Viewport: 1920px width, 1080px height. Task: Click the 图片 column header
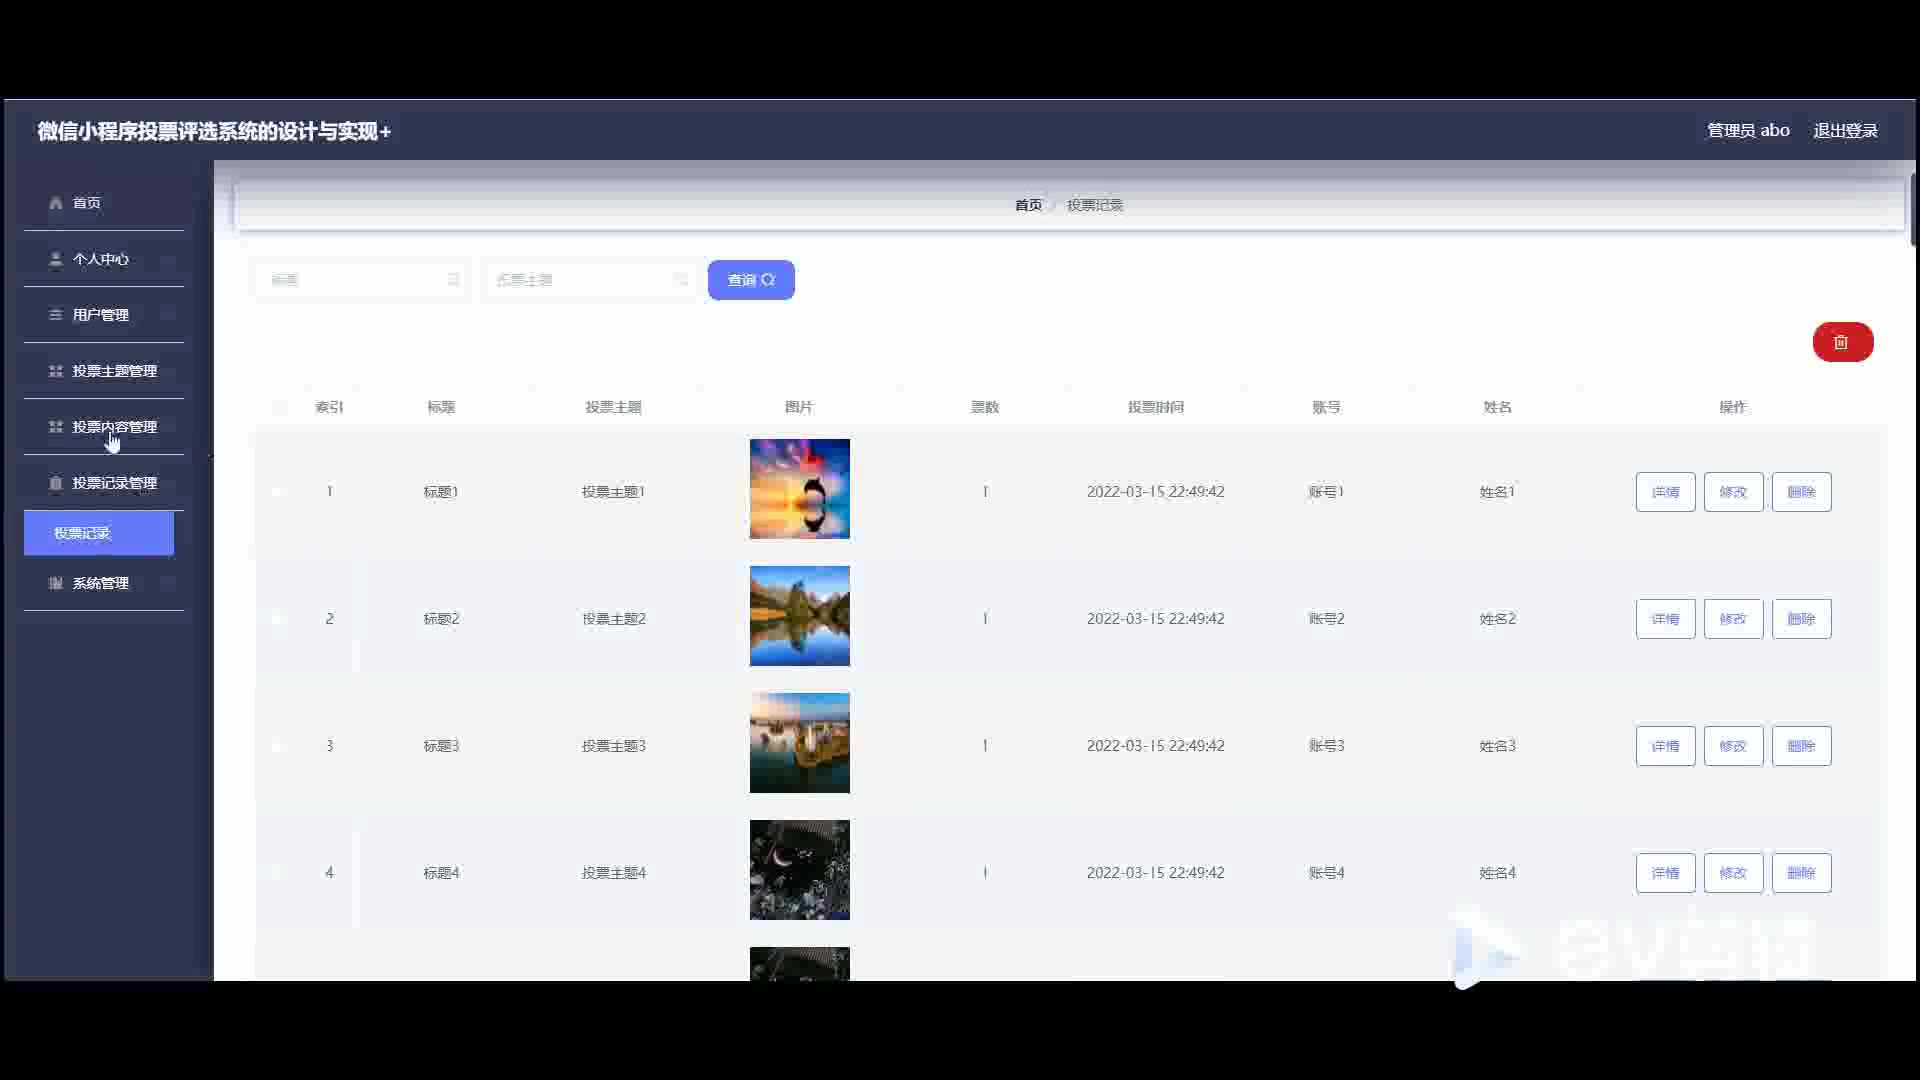click(799, 407)
